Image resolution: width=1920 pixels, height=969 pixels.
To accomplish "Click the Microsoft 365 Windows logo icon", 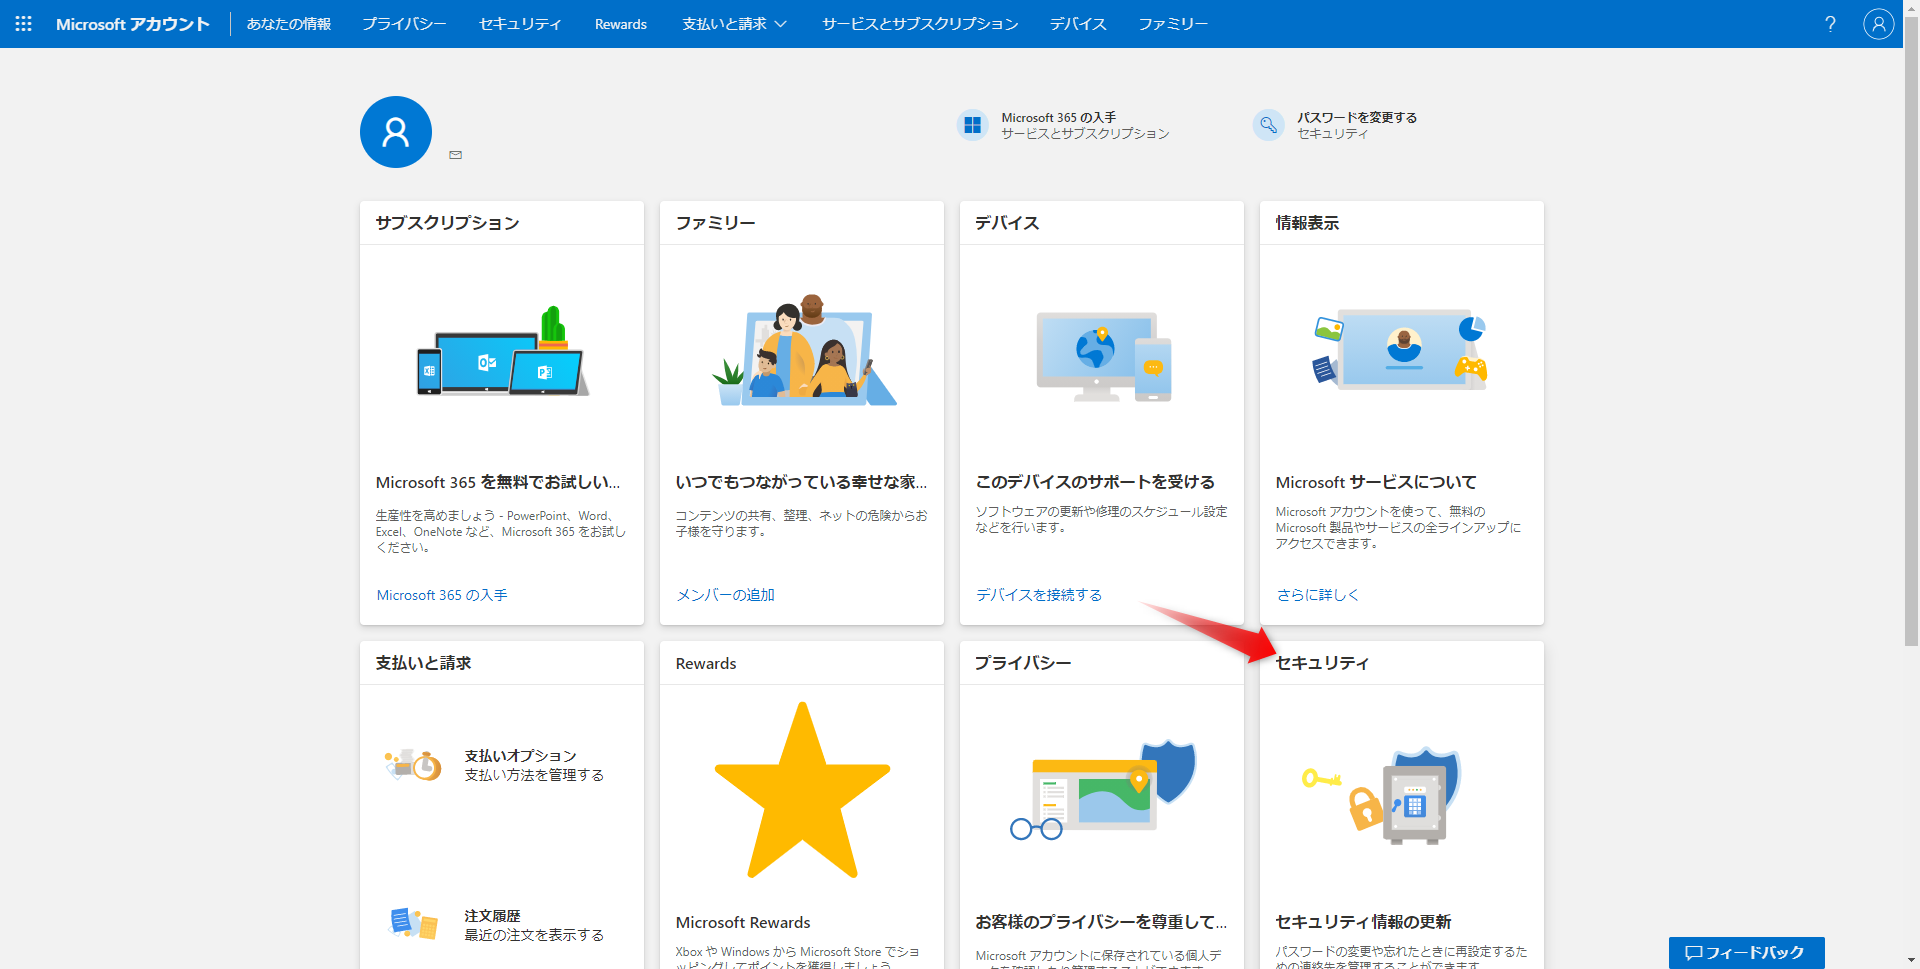I will (972, 125).
